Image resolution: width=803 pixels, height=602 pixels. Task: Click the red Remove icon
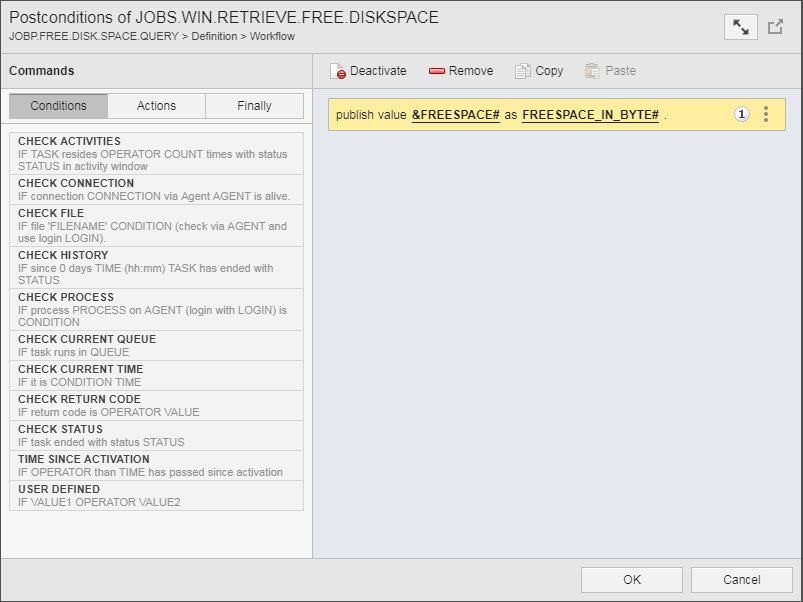(437, 71)
